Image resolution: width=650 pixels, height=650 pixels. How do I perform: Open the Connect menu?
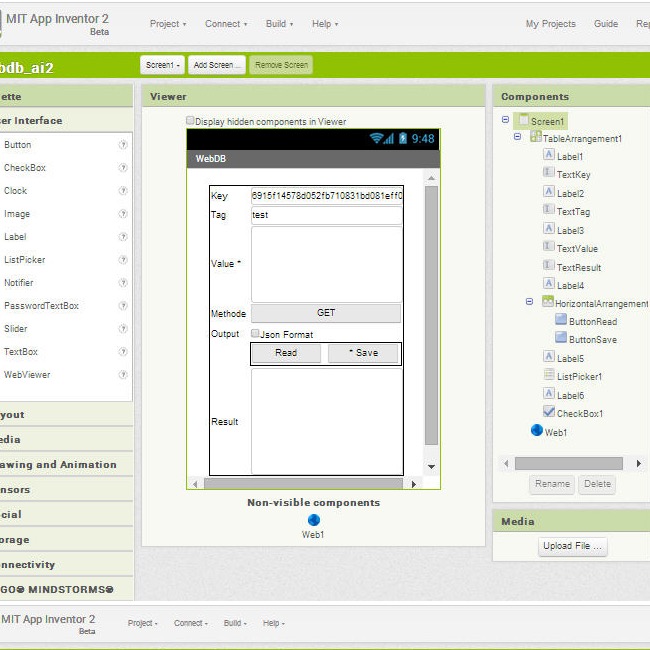point(226,24)
